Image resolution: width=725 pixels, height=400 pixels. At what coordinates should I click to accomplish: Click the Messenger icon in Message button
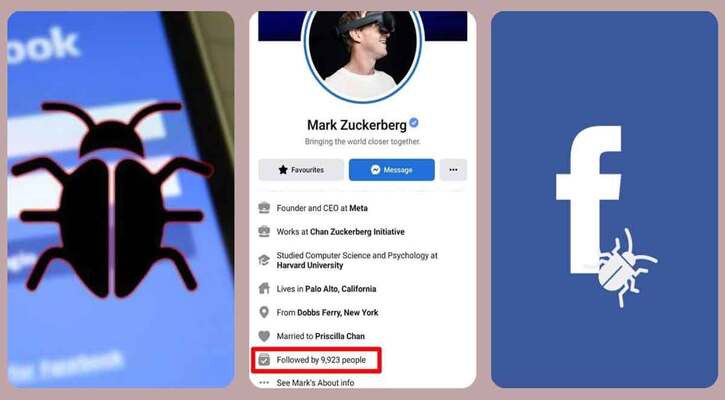[375, 170]
